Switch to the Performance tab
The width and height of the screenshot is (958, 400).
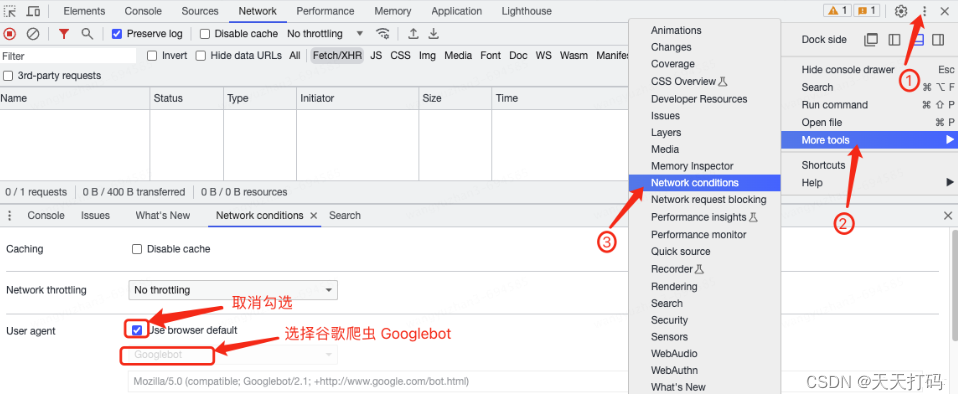coord(325,11)
